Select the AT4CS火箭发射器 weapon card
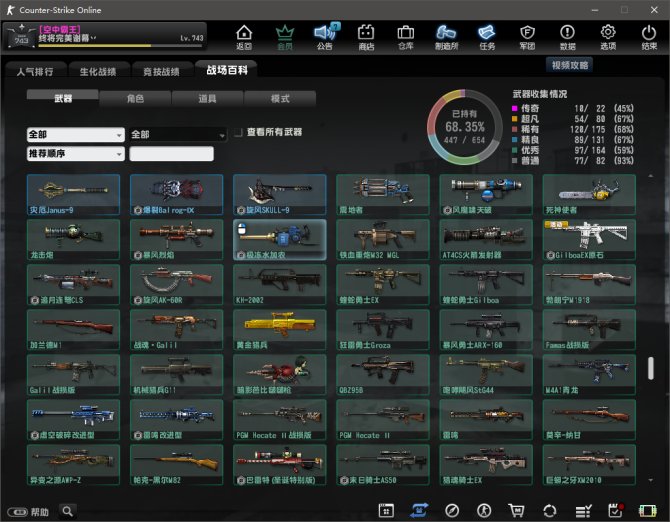The image size is (670, 522). (x=486, y=239)
